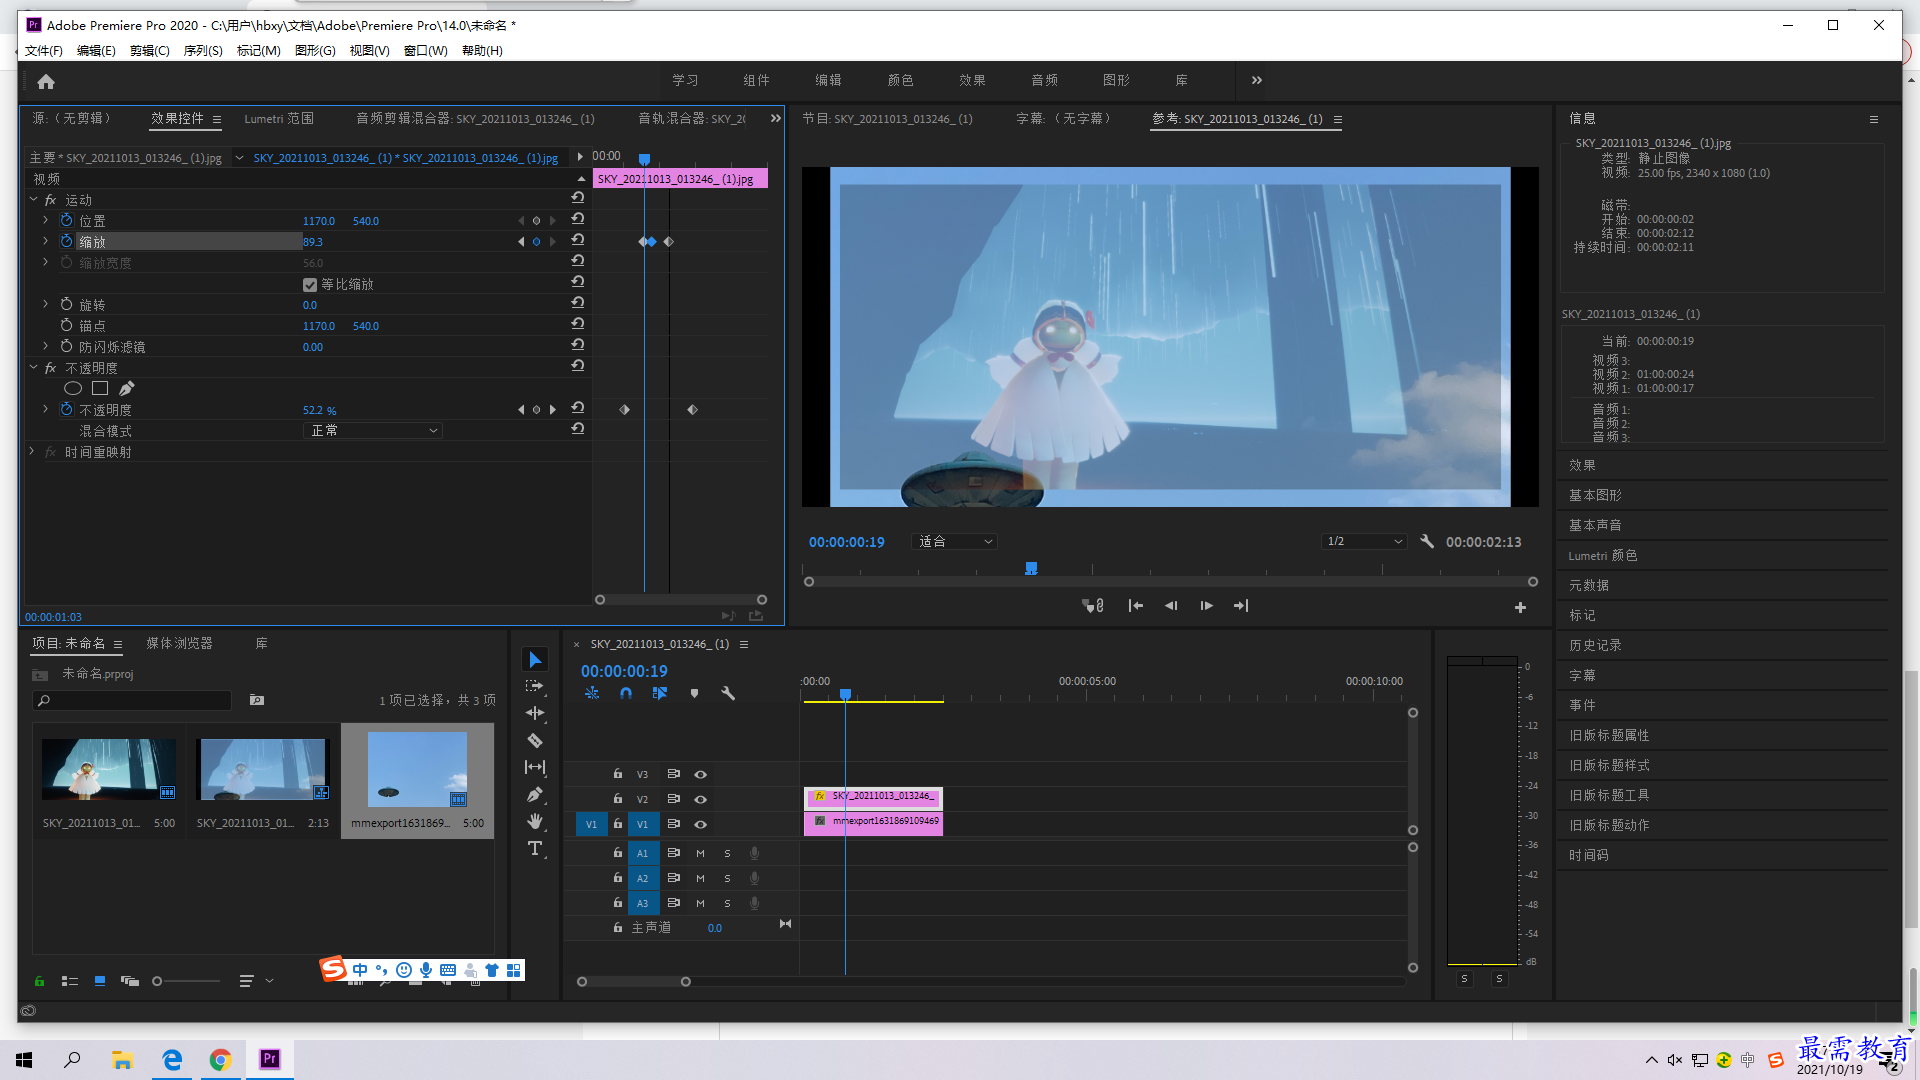The image size is (1920, 1080).
Task: Open the 媒体浏览器 tab
Action: (x=180, y=643)
